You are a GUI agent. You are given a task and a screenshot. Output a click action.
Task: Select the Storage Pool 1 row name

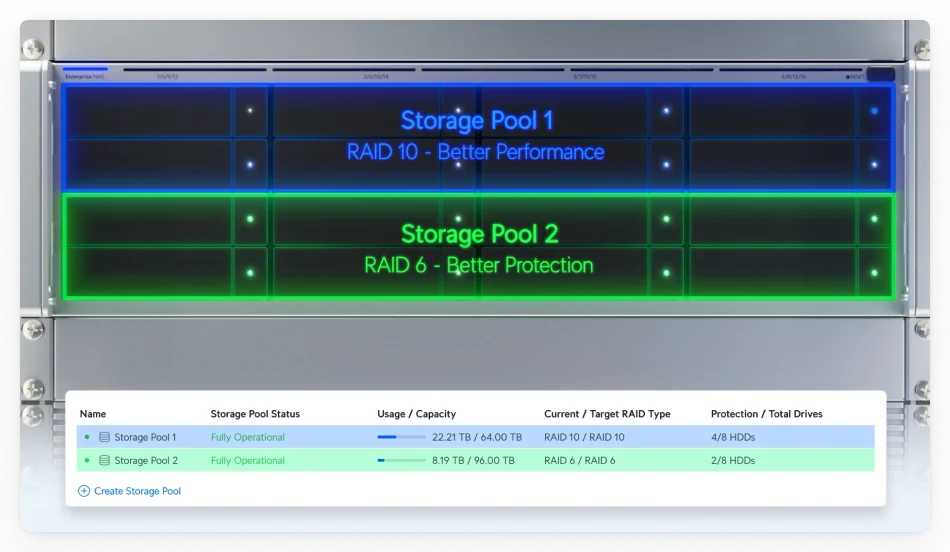coord(145,437)
